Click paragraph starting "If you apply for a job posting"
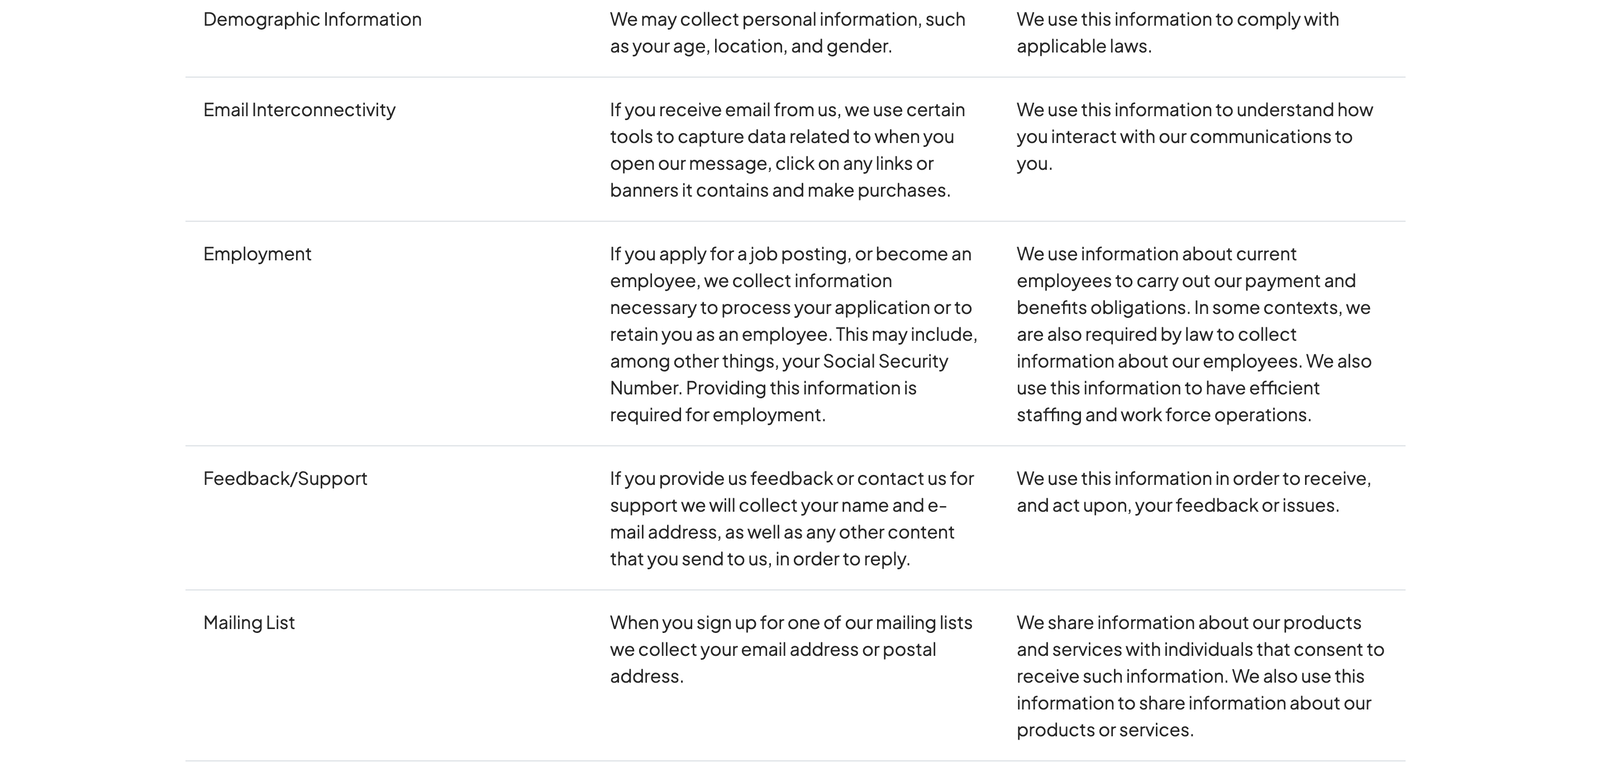Image resolution: width=1600 pixels, height=762 pixels. [x=793, y=333]
